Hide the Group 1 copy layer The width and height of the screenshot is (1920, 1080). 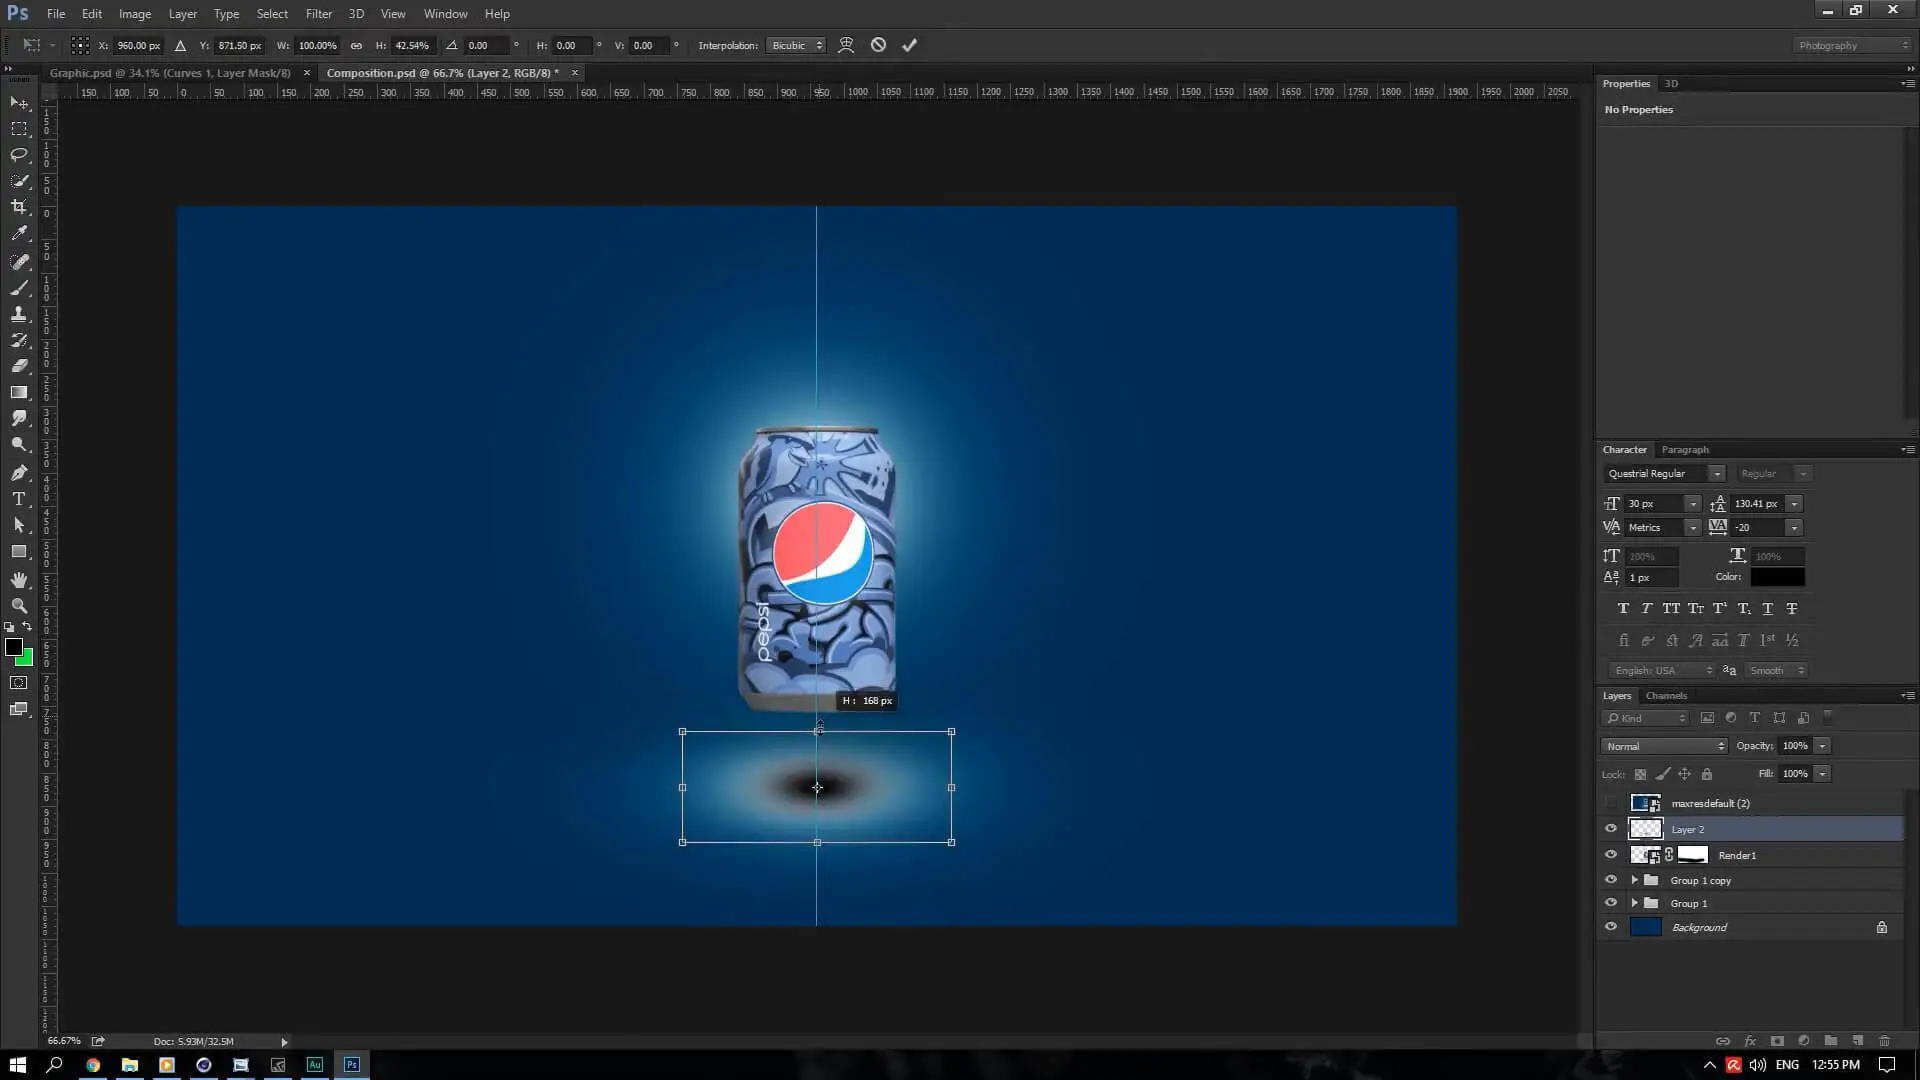point(1611,880)
